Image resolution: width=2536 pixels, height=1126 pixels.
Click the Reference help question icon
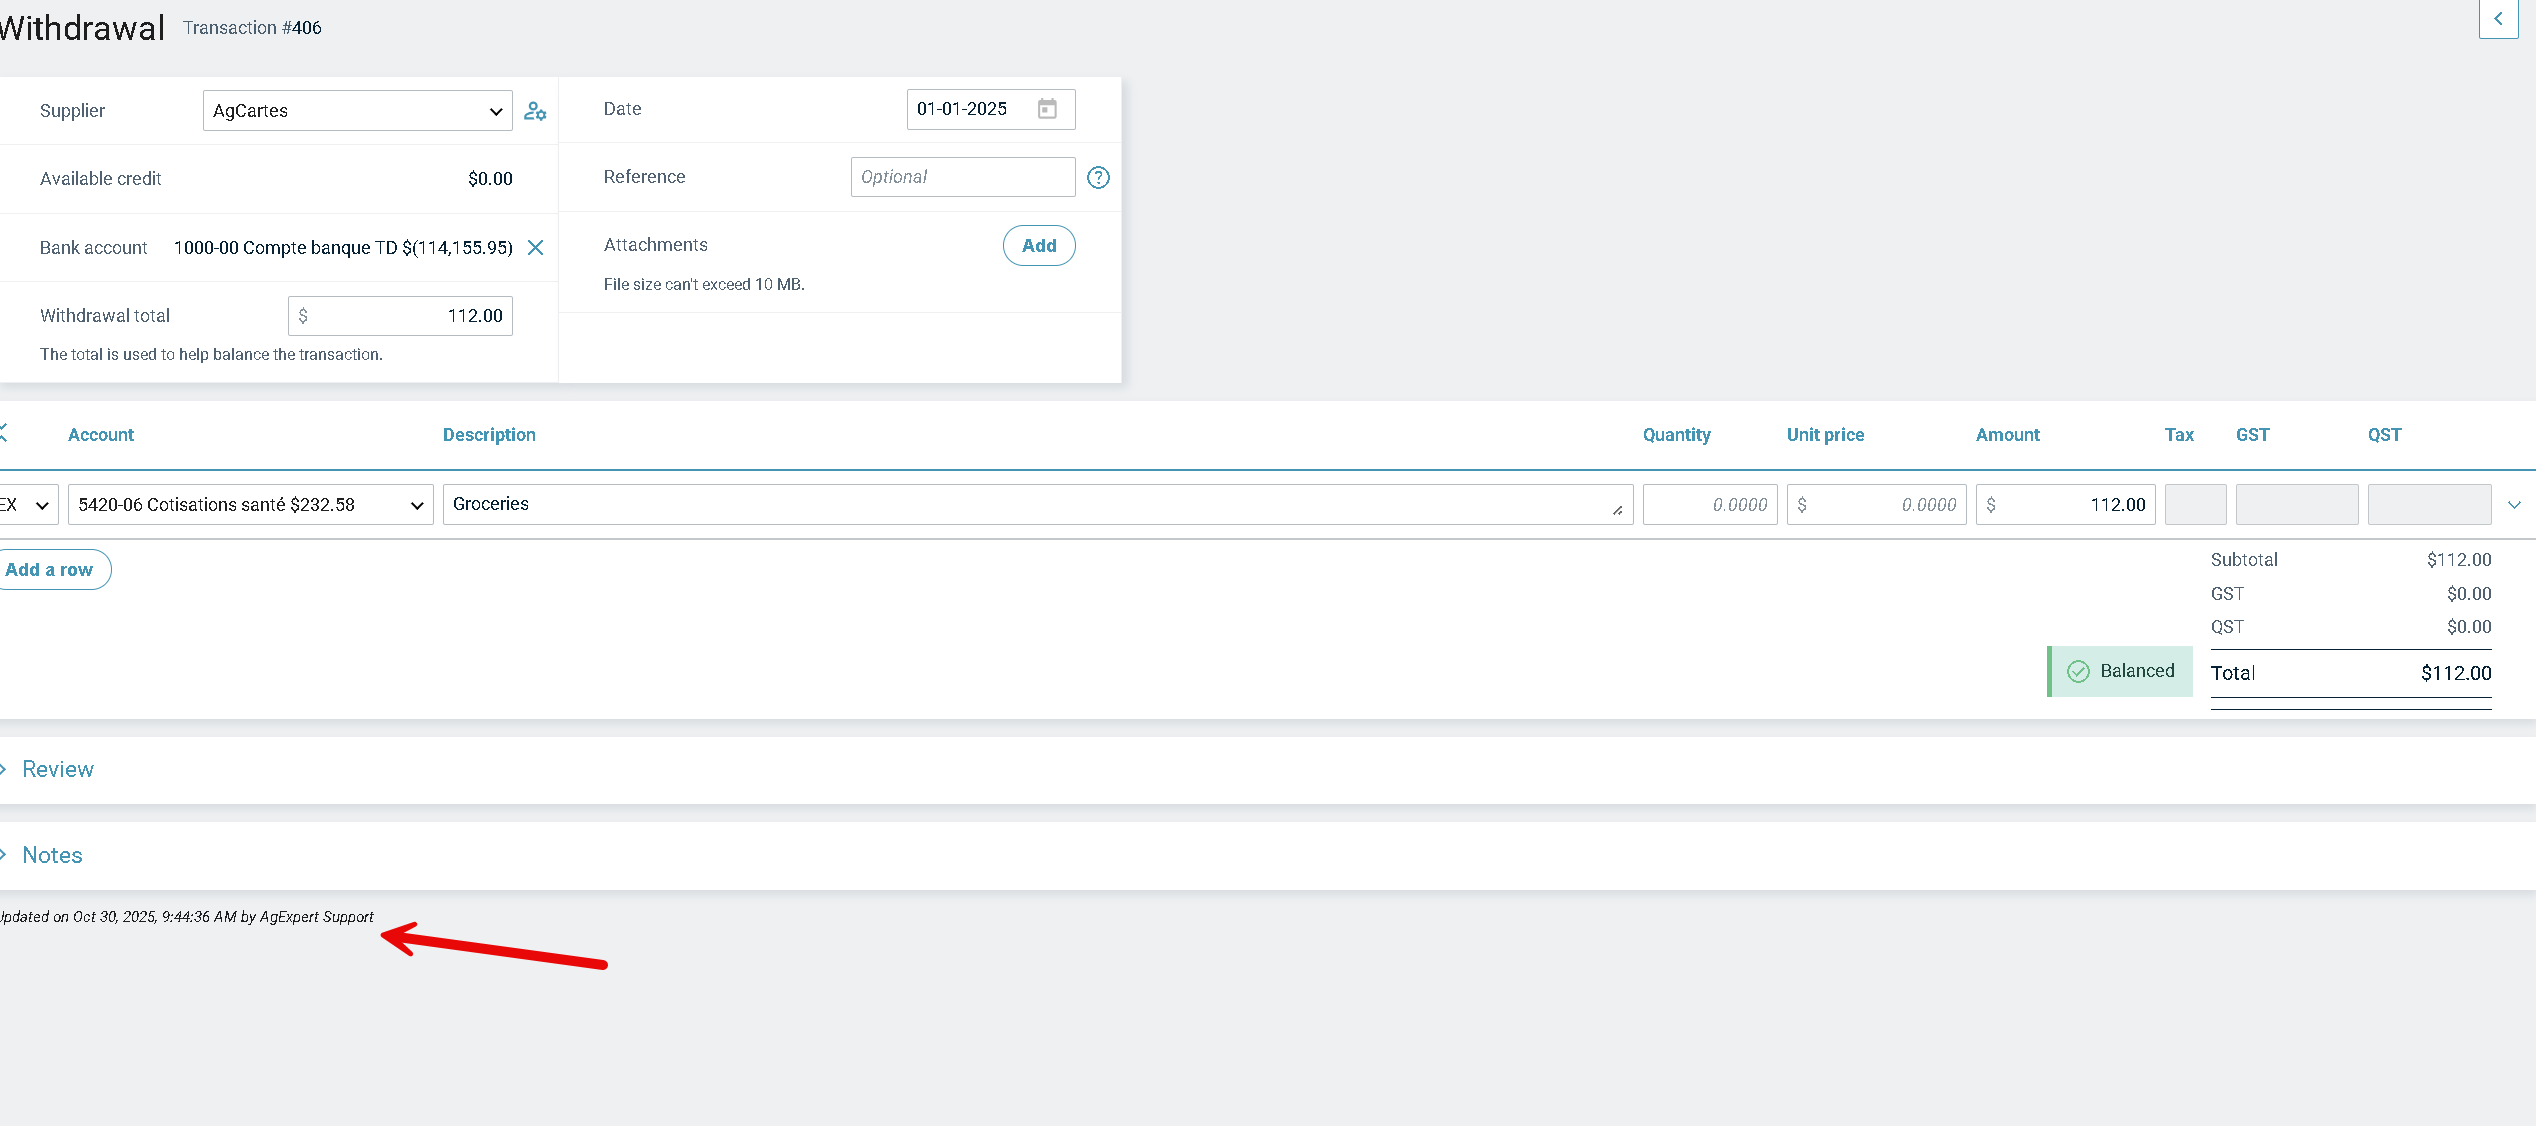click(x=1098, y=177)
